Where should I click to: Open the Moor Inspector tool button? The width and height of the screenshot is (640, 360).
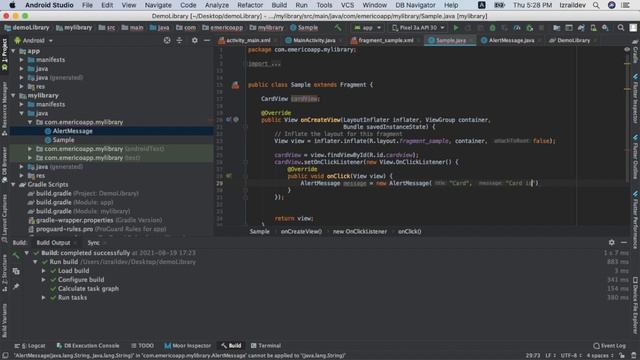tap(187, 346)
